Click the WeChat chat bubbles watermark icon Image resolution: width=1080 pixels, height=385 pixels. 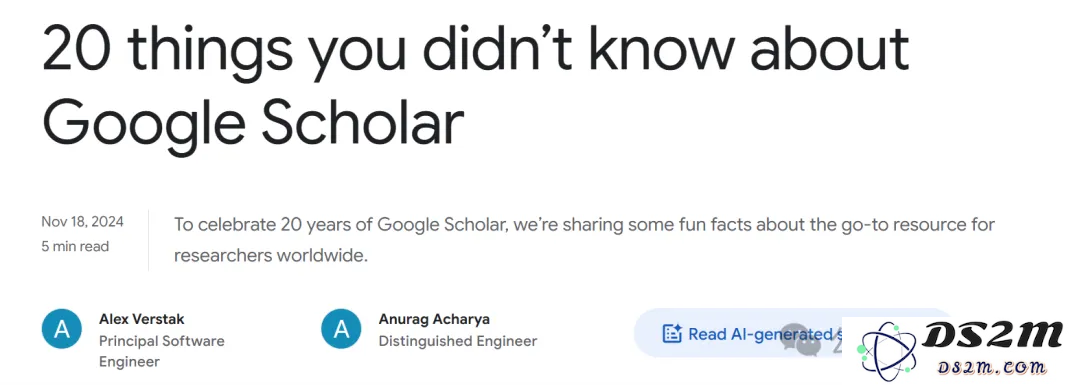(801, 340)
